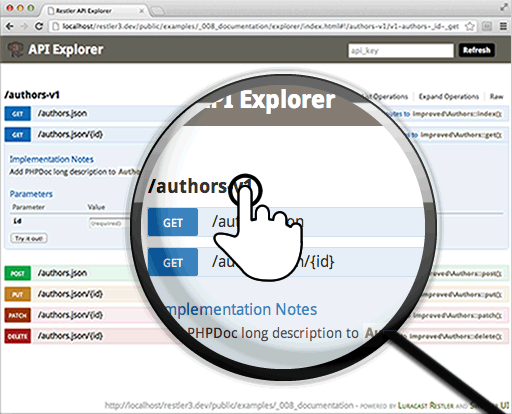The width and height of the screenshot is (512, 414).
Task: Click the red DELETE badge
Action: coord(18,336)
